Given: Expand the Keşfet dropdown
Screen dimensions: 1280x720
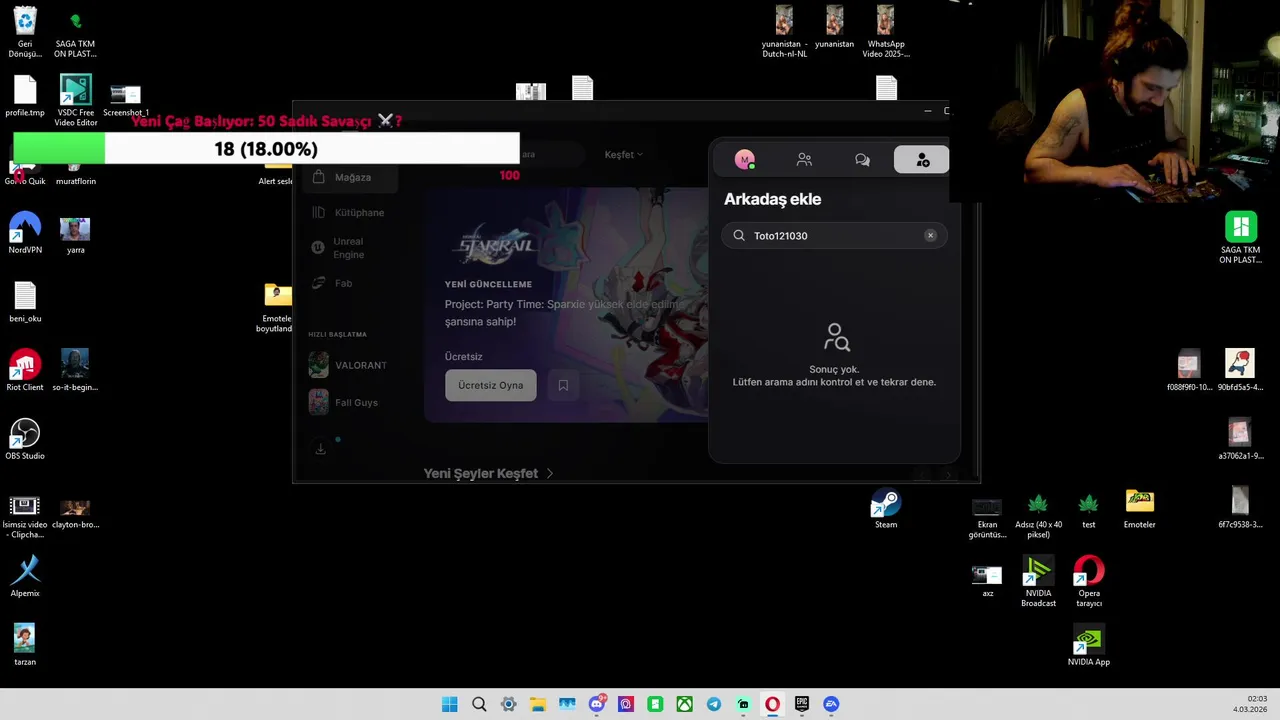Looking at the screenshot, I should [623, 154].
